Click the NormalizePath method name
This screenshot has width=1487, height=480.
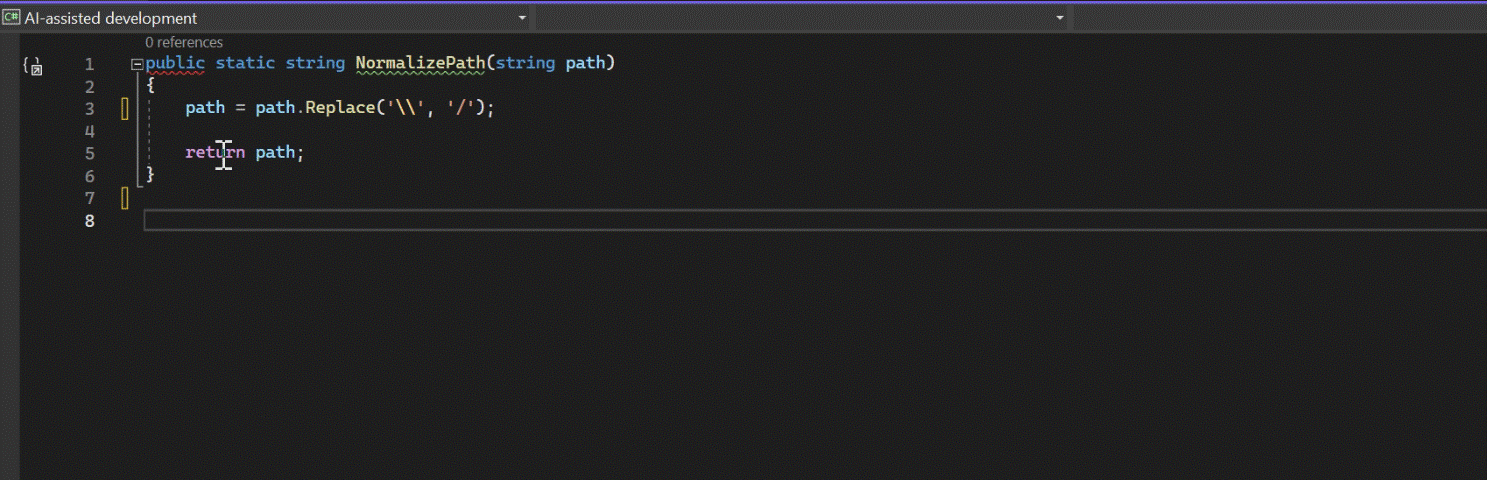(420, 63)
